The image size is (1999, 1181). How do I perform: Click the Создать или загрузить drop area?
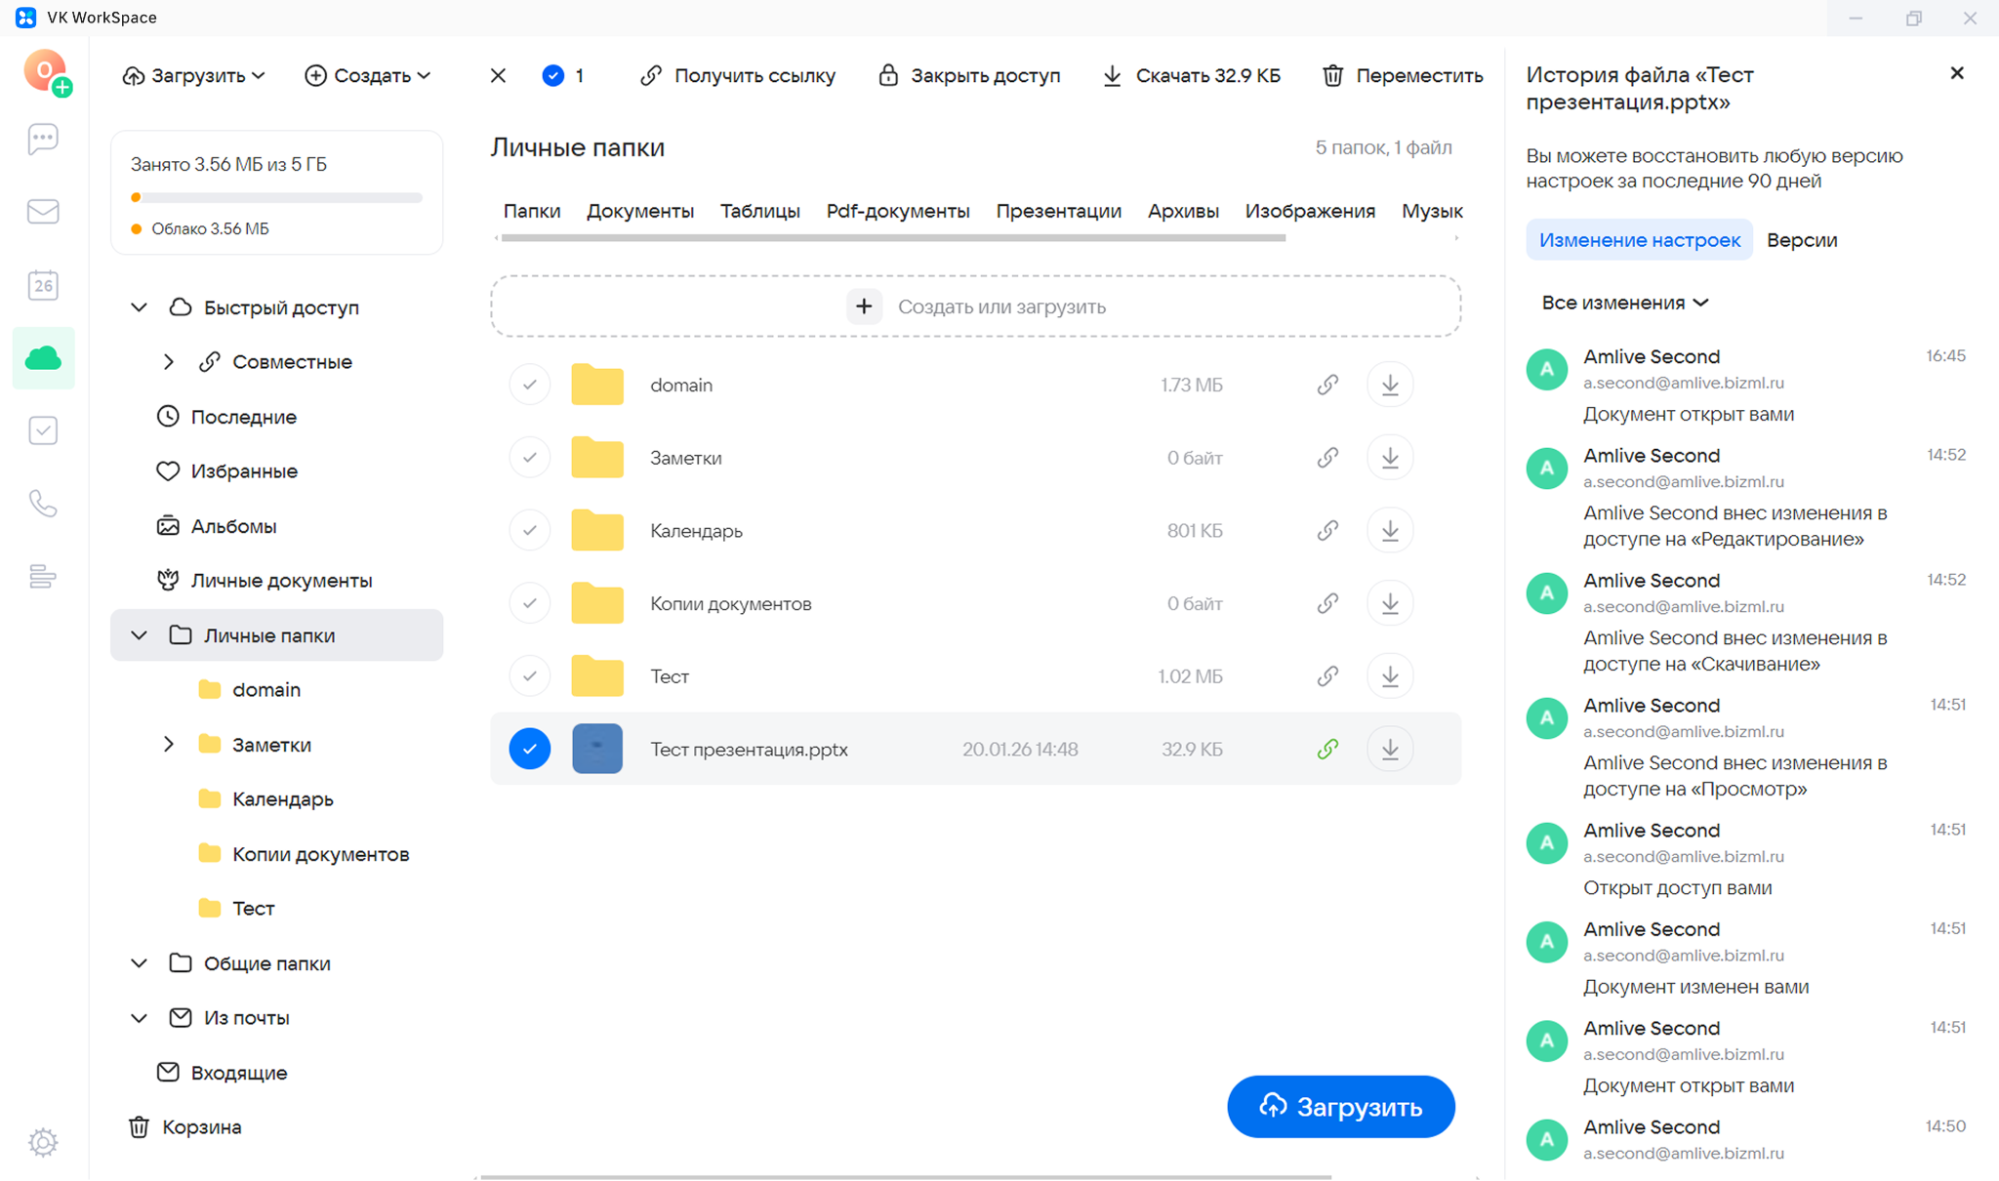point(975,307)
